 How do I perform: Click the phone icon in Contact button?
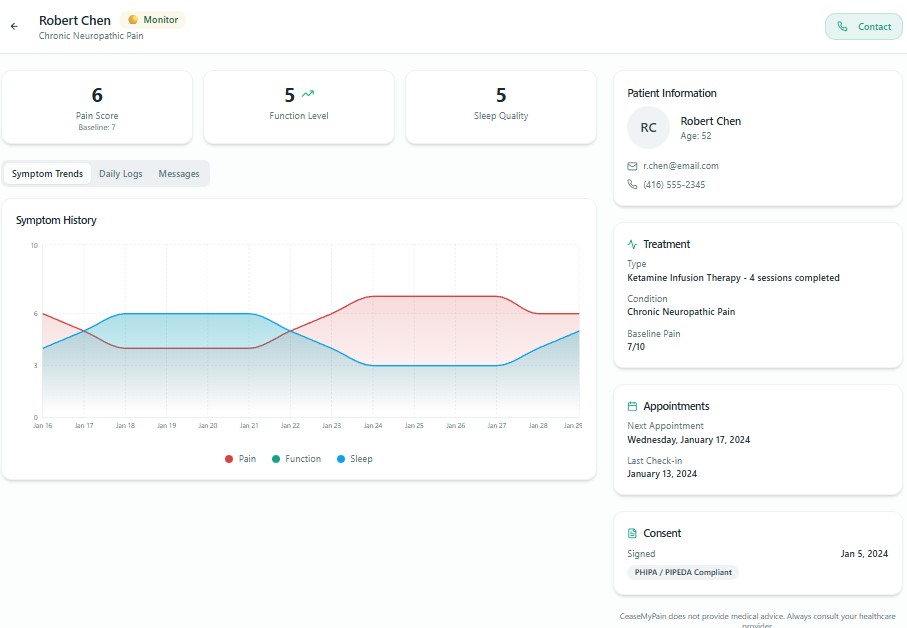pos(843,27)
